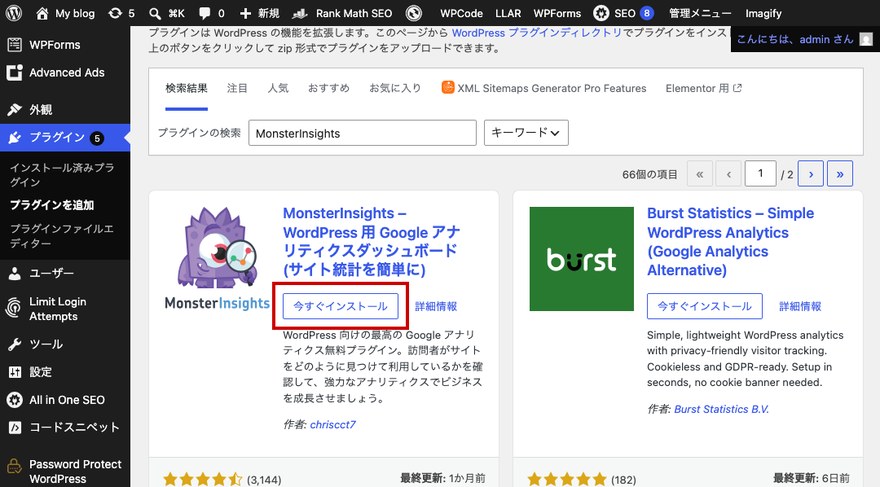
Task: Select the 検索結果 tab
Action: tap(186, 88)
